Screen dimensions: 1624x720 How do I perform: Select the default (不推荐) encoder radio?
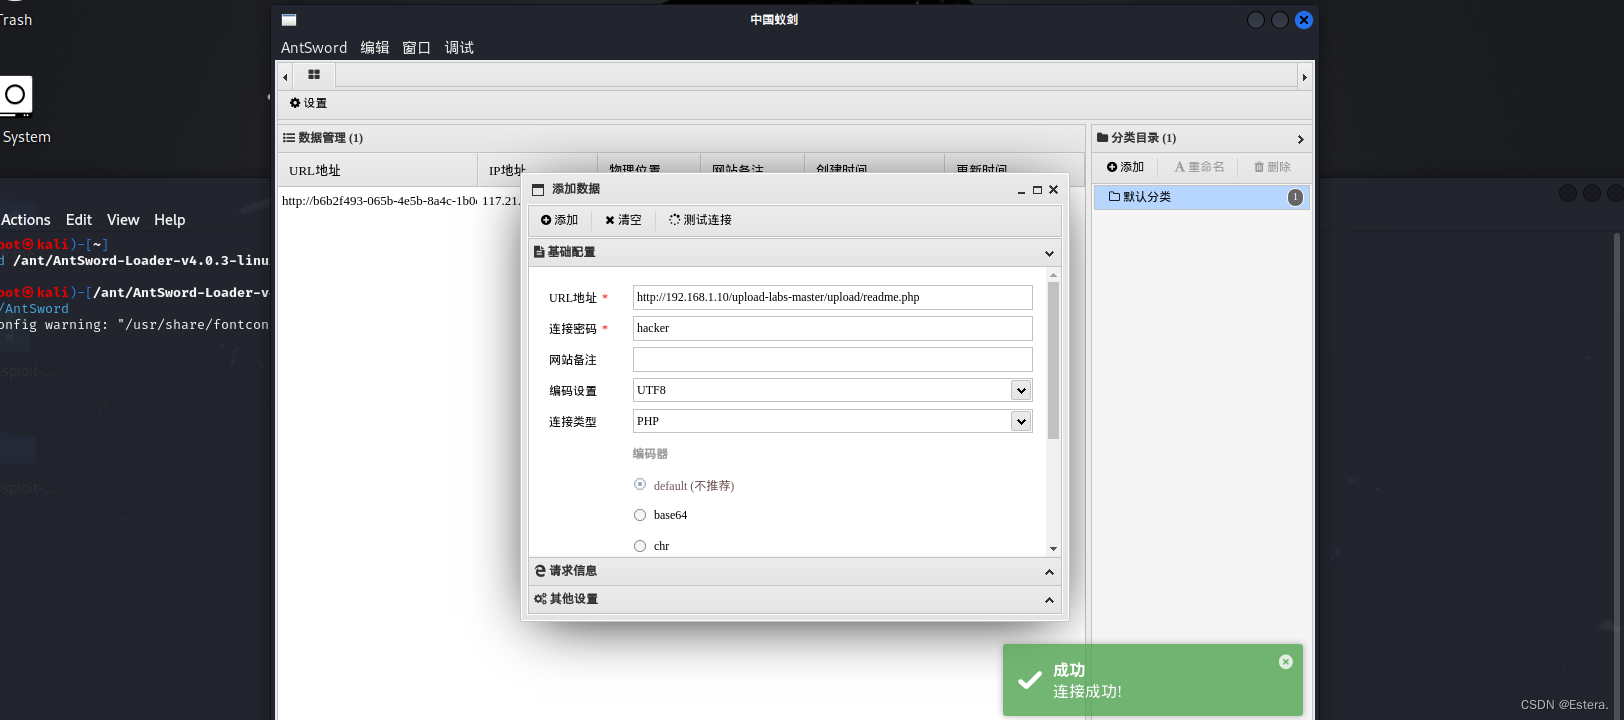(x=640, y=484)
